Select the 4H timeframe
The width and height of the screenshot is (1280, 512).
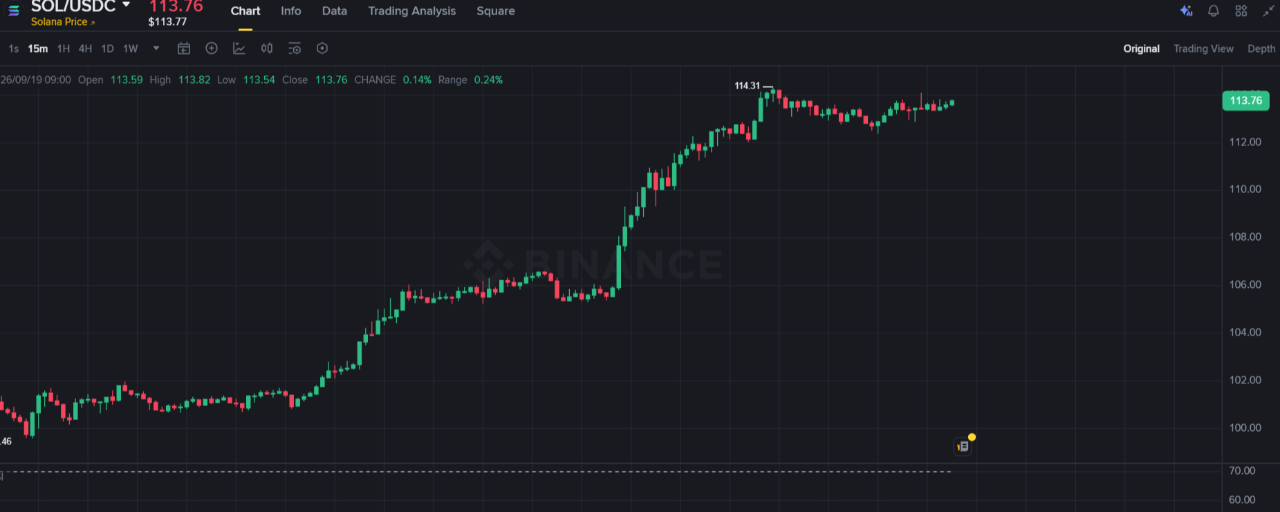tap(85, 49)
